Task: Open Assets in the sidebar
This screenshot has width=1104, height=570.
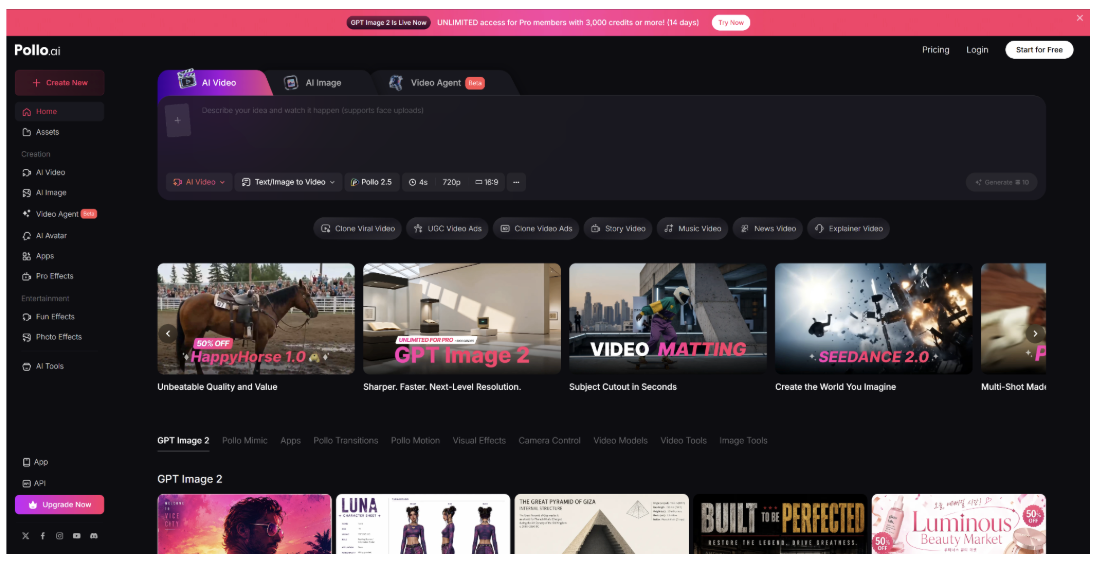Action: (59, 132)
